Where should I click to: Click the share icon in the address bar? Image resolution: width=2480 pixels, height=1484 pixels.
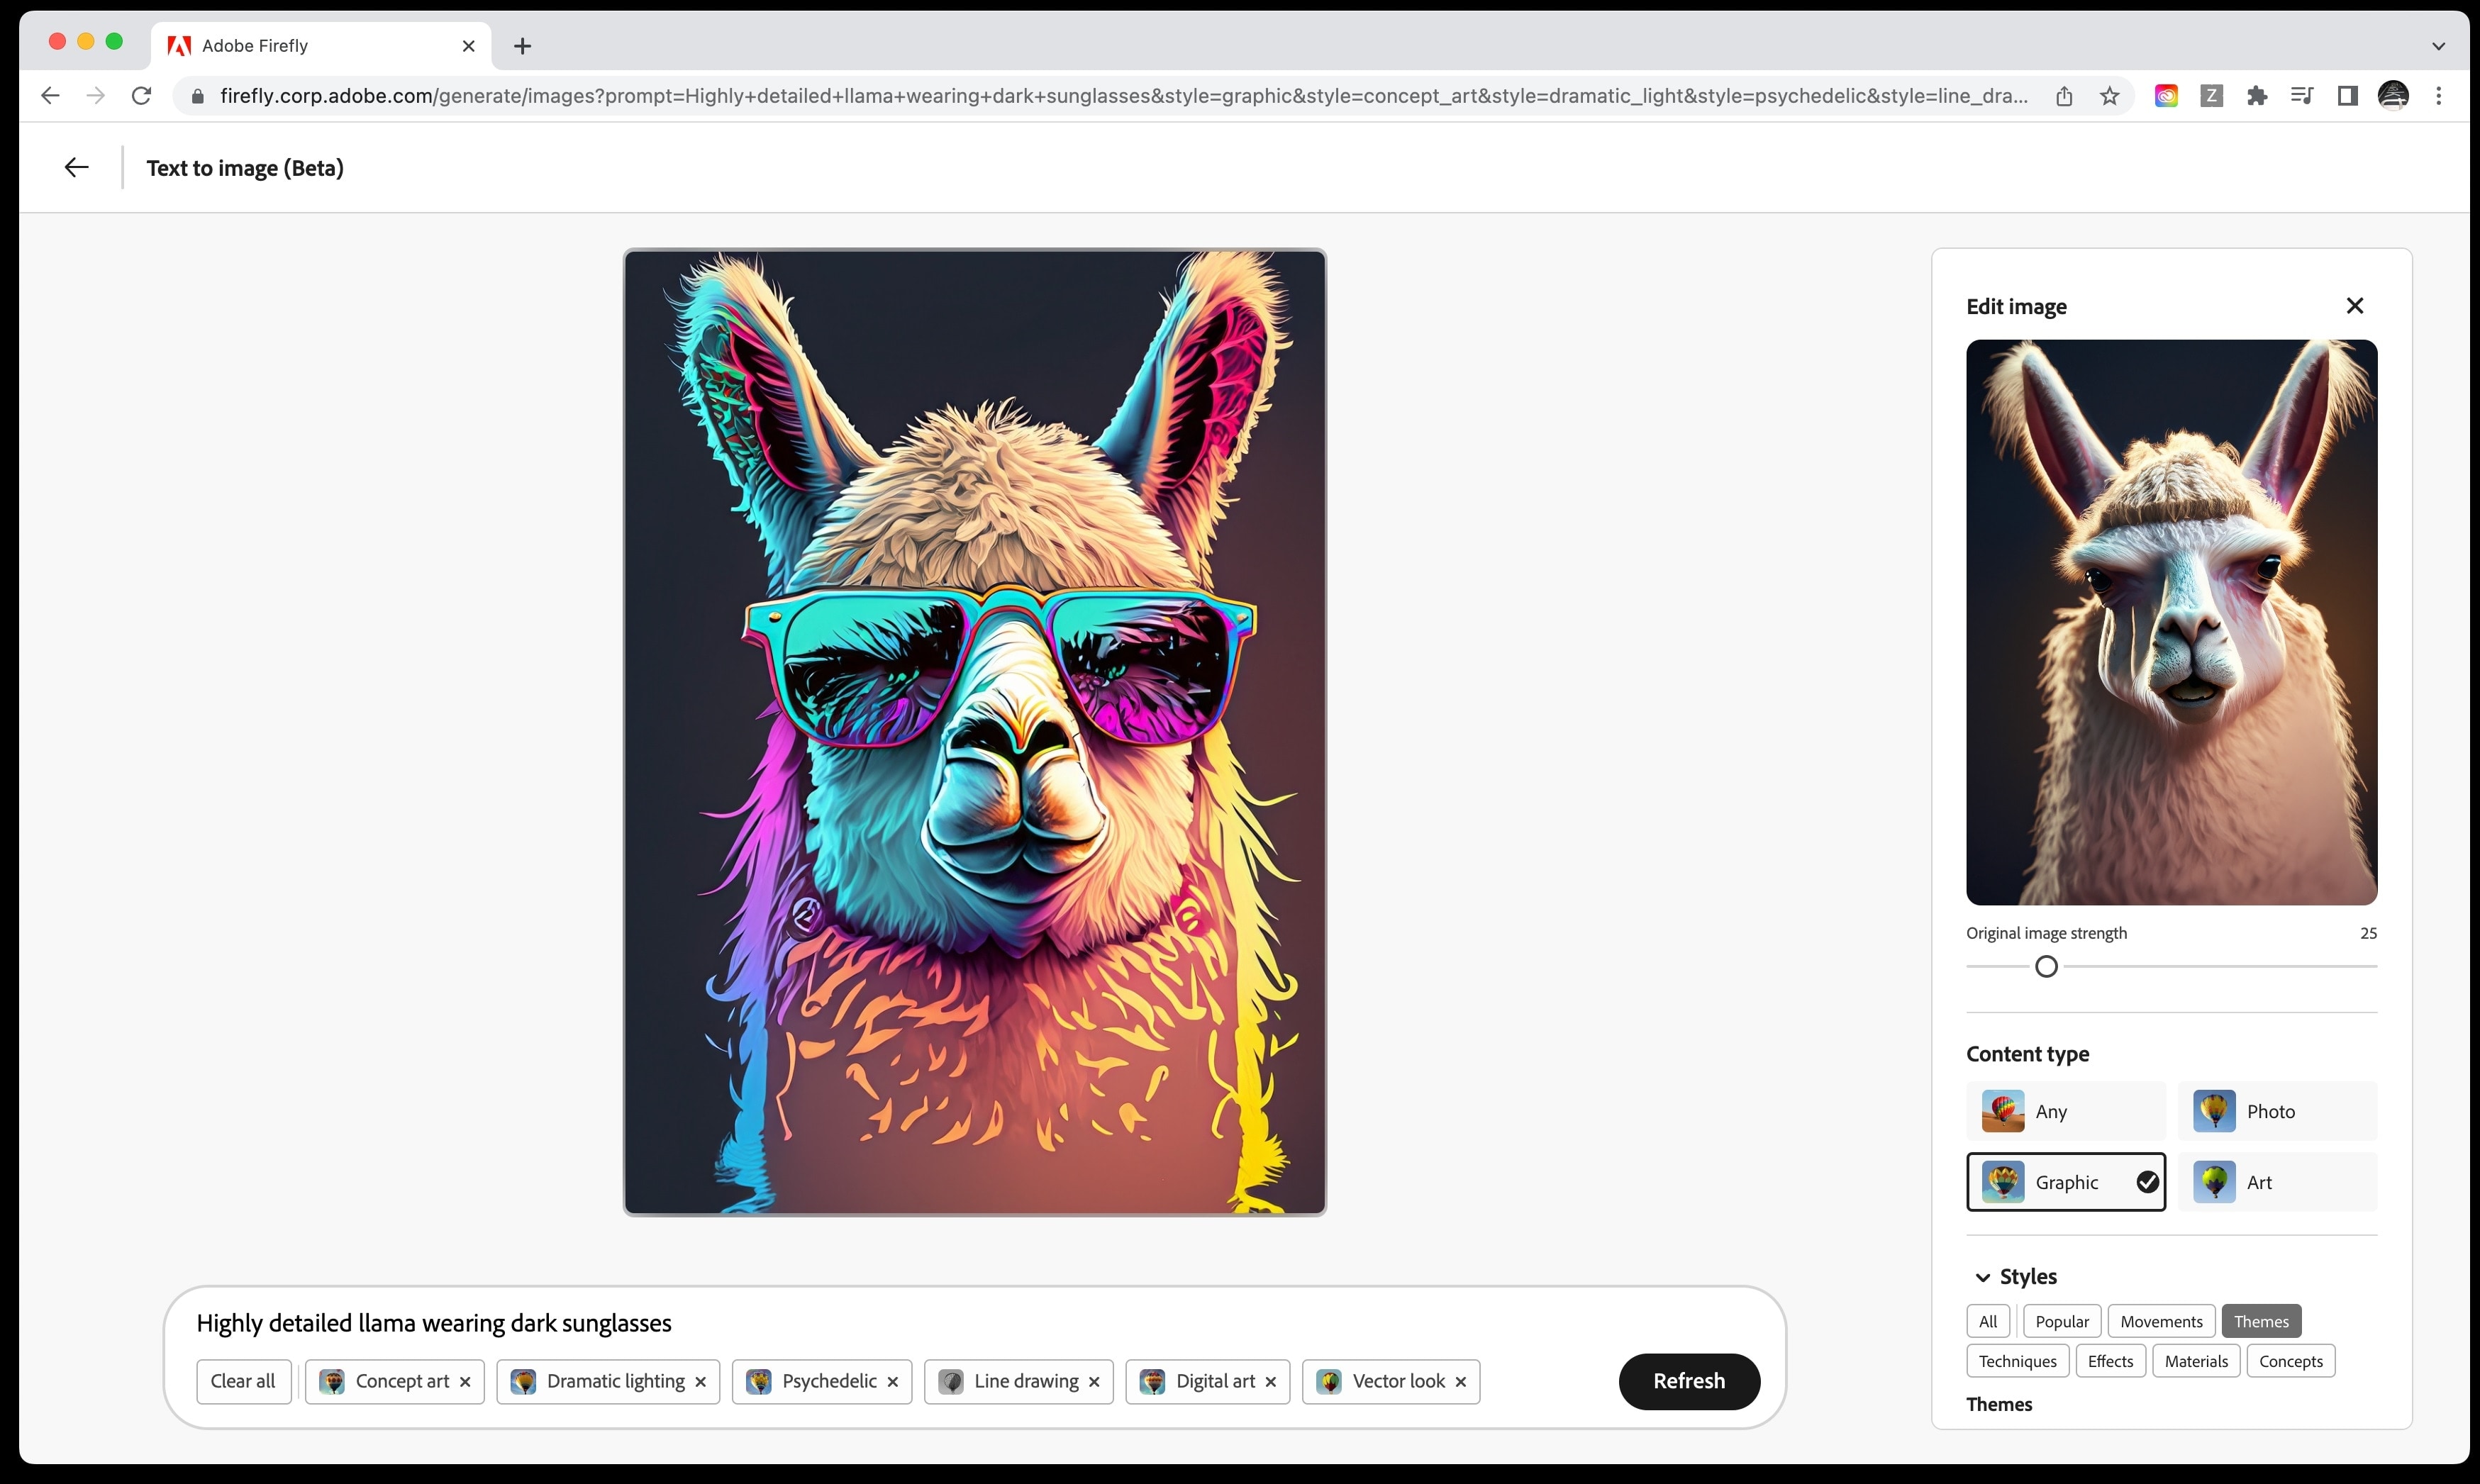click(x=2064, y=96)
